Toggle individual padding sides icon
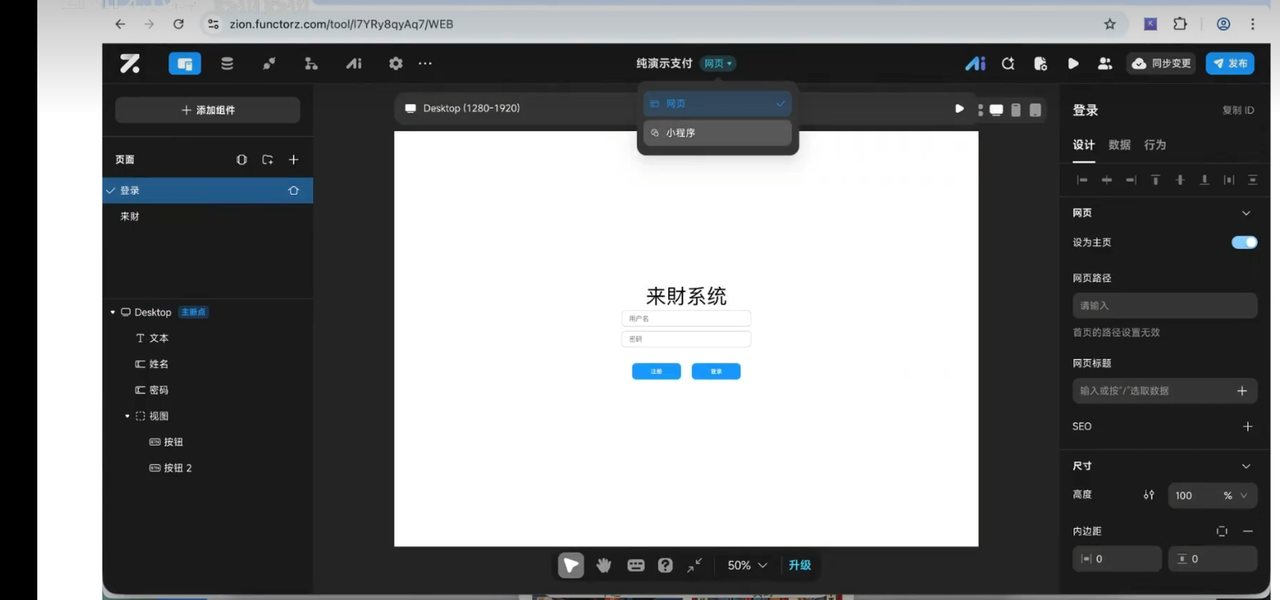The height and width of the screenshot is (600, 1280). 1222,531
